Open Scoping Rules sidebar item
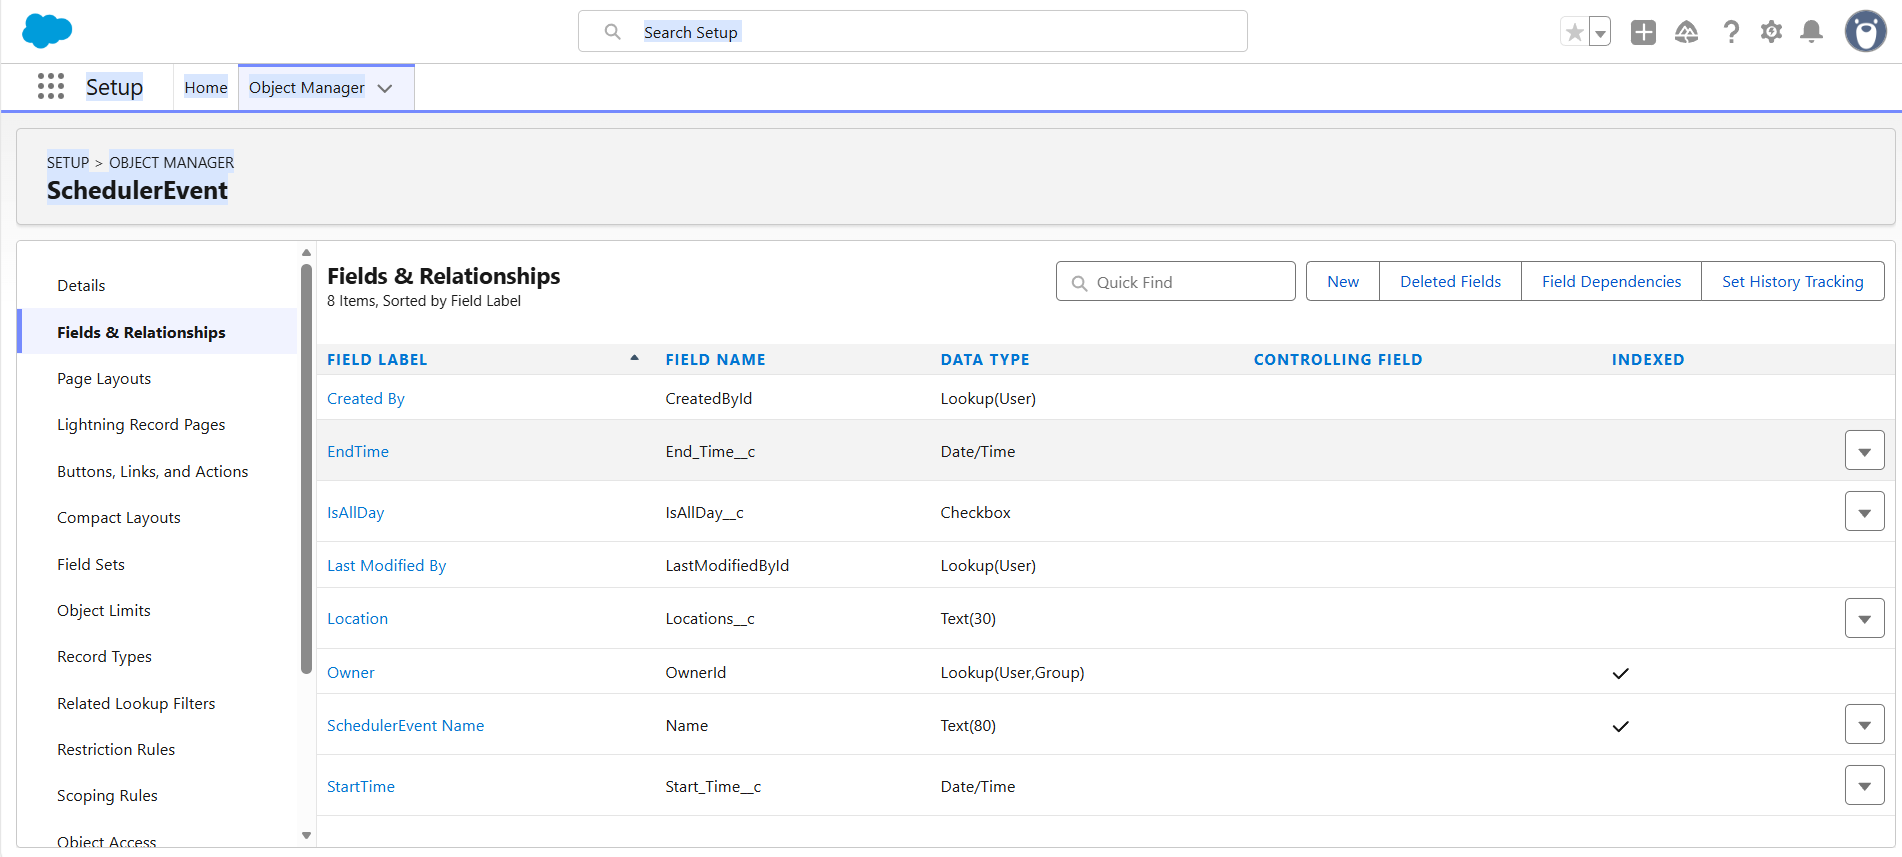1902x857 pixels. tap(107, 796)
